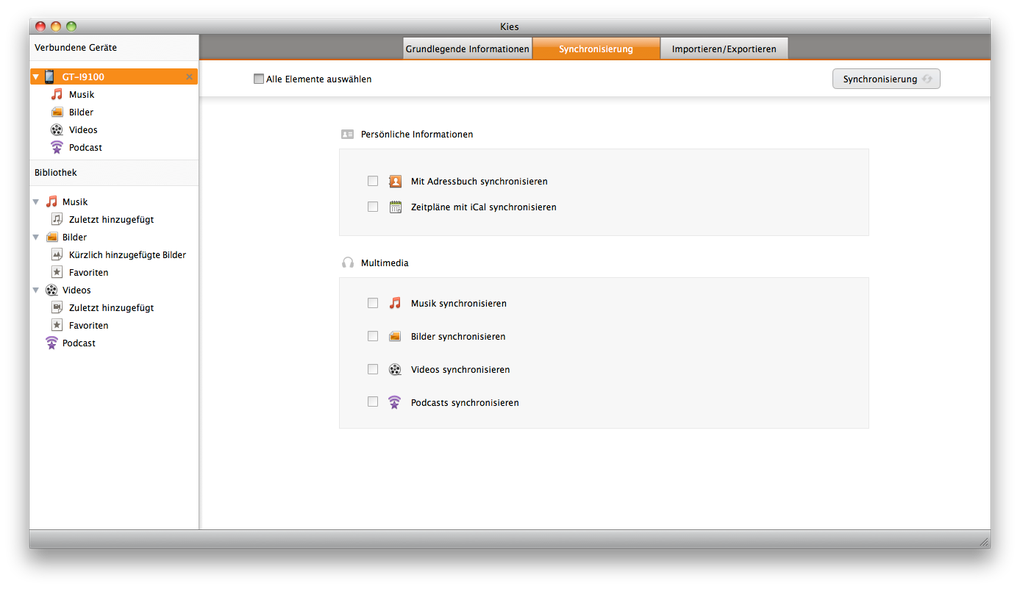Disconnect GT-I9100 using its X button

click(x=189, y=77)
